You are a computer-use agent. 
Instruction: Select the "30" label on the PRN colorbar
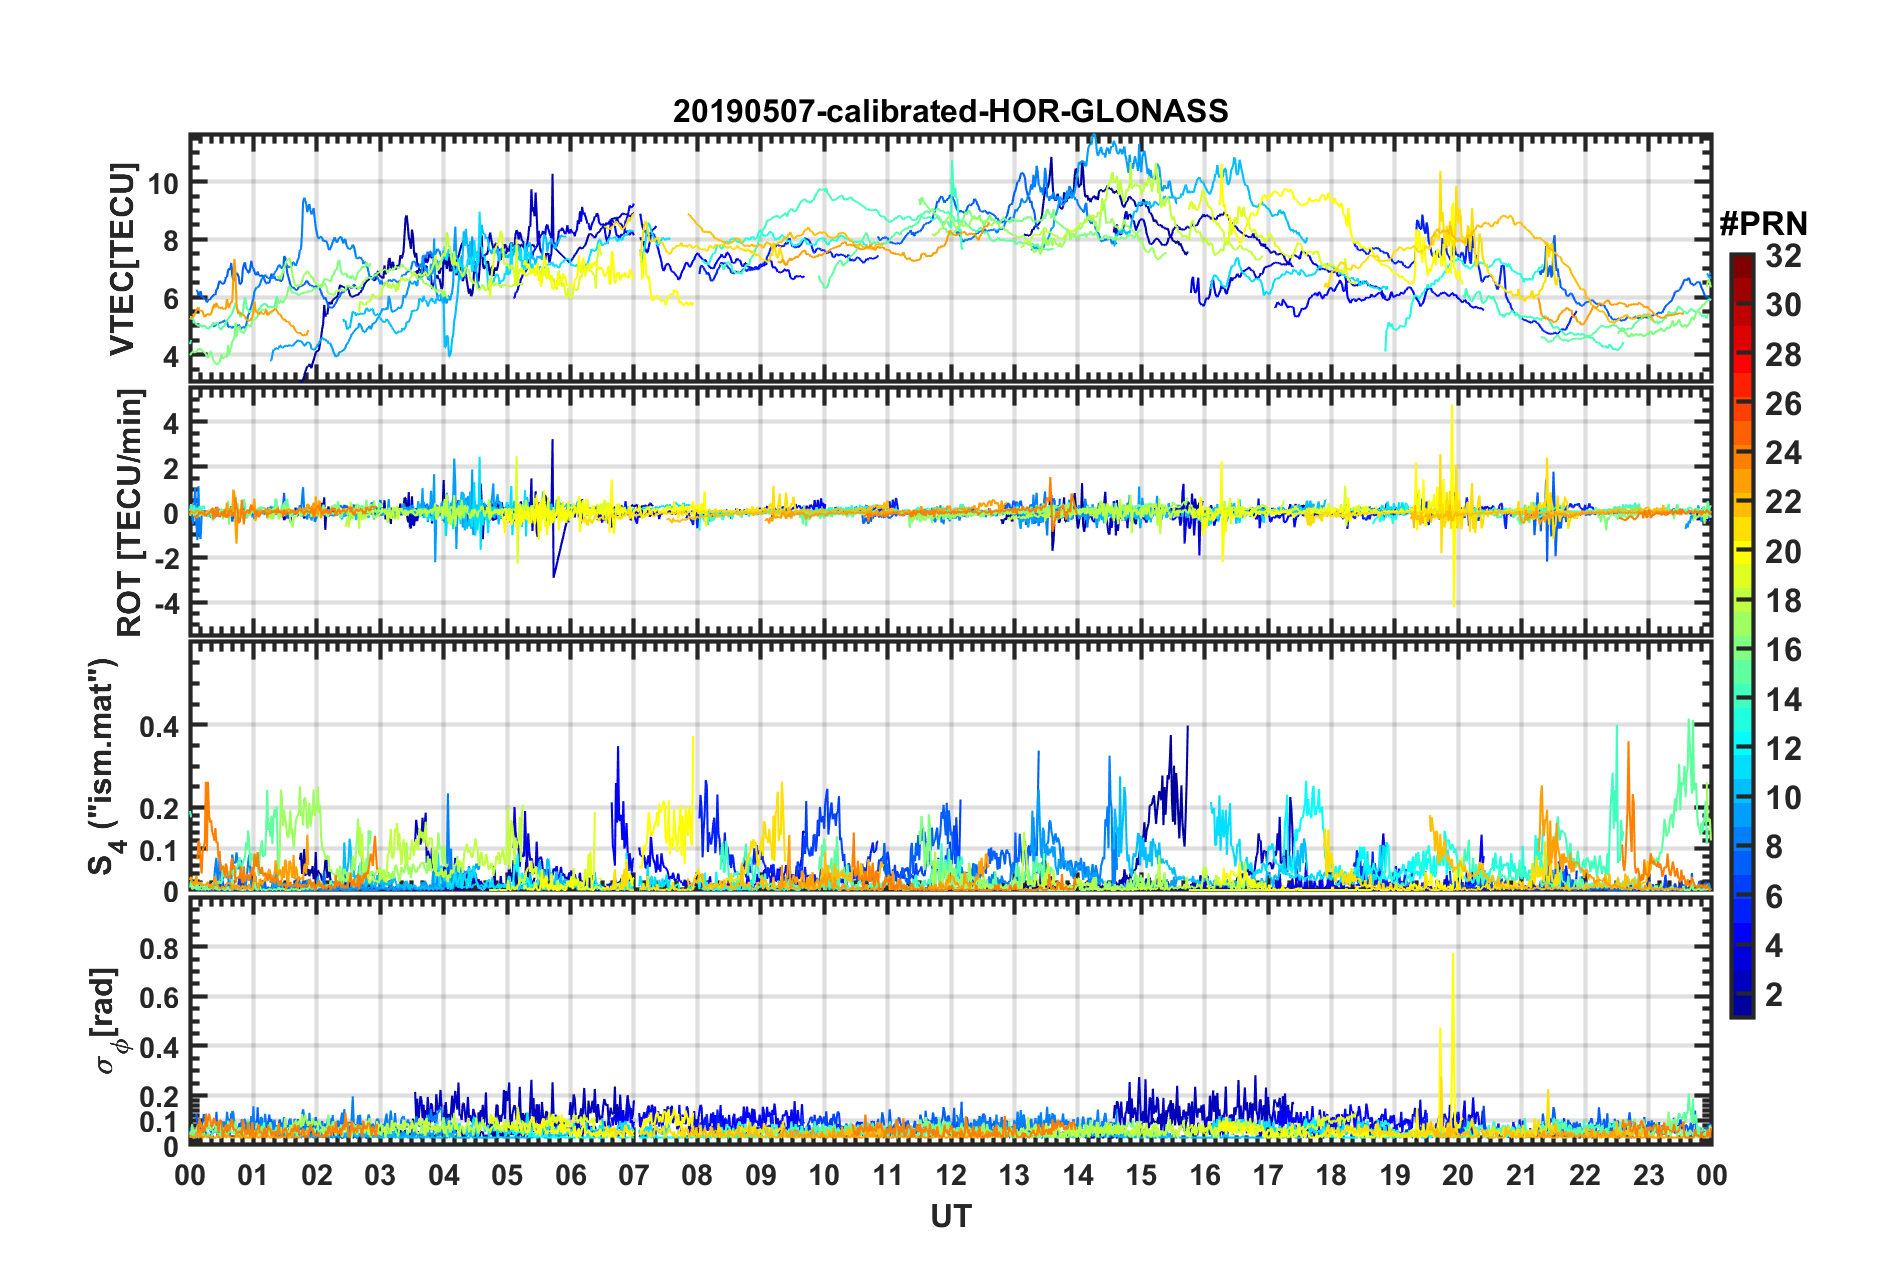pyautogui.click(x=1783, y=305)
